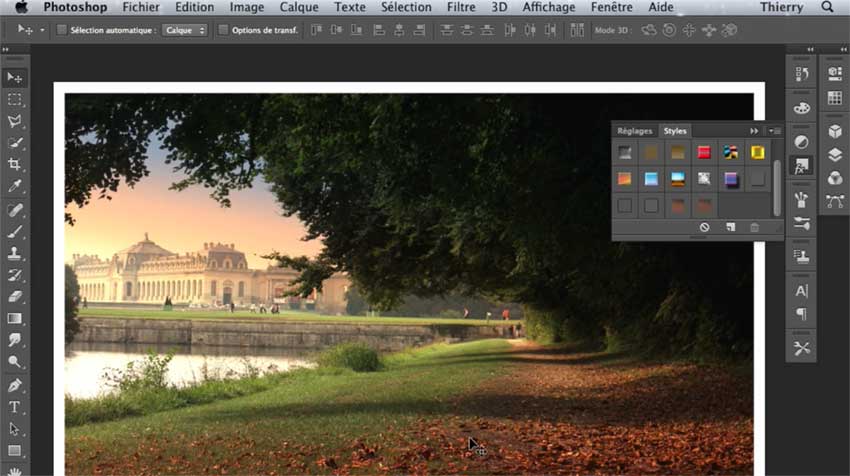The width and height of the screenshot is (850, 476).
Task: Select the Crop tool
Action: click(x=15, y=164)
